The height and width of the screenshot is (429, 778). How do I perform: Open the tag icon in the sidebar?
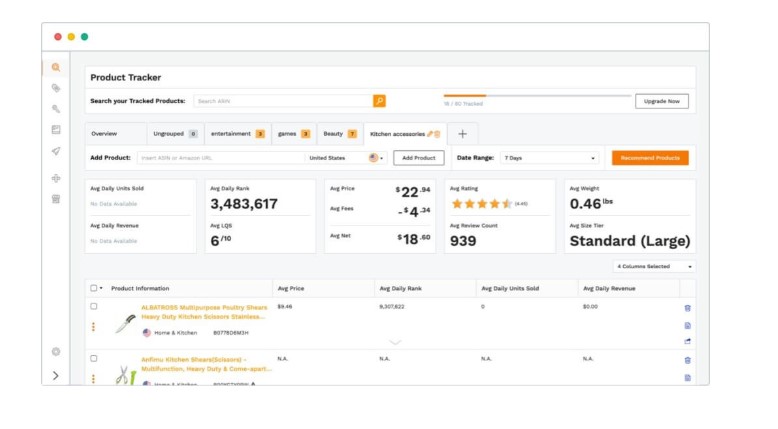click(x=56, y=88)
